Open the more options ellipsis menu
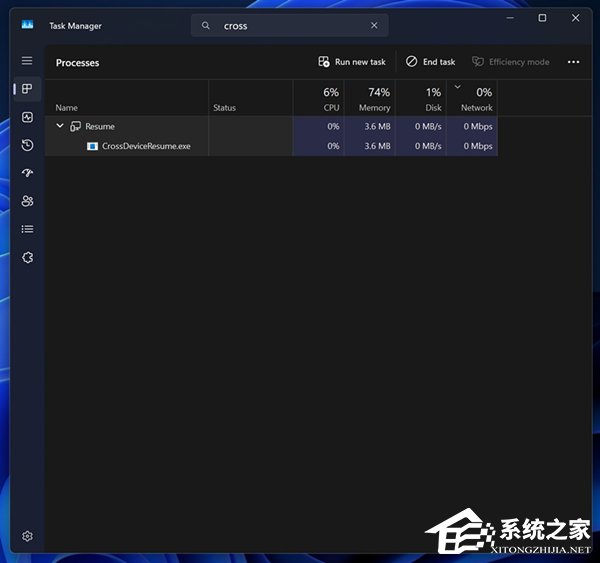Viewport: 600px width, 563px height. coord(573,62)
